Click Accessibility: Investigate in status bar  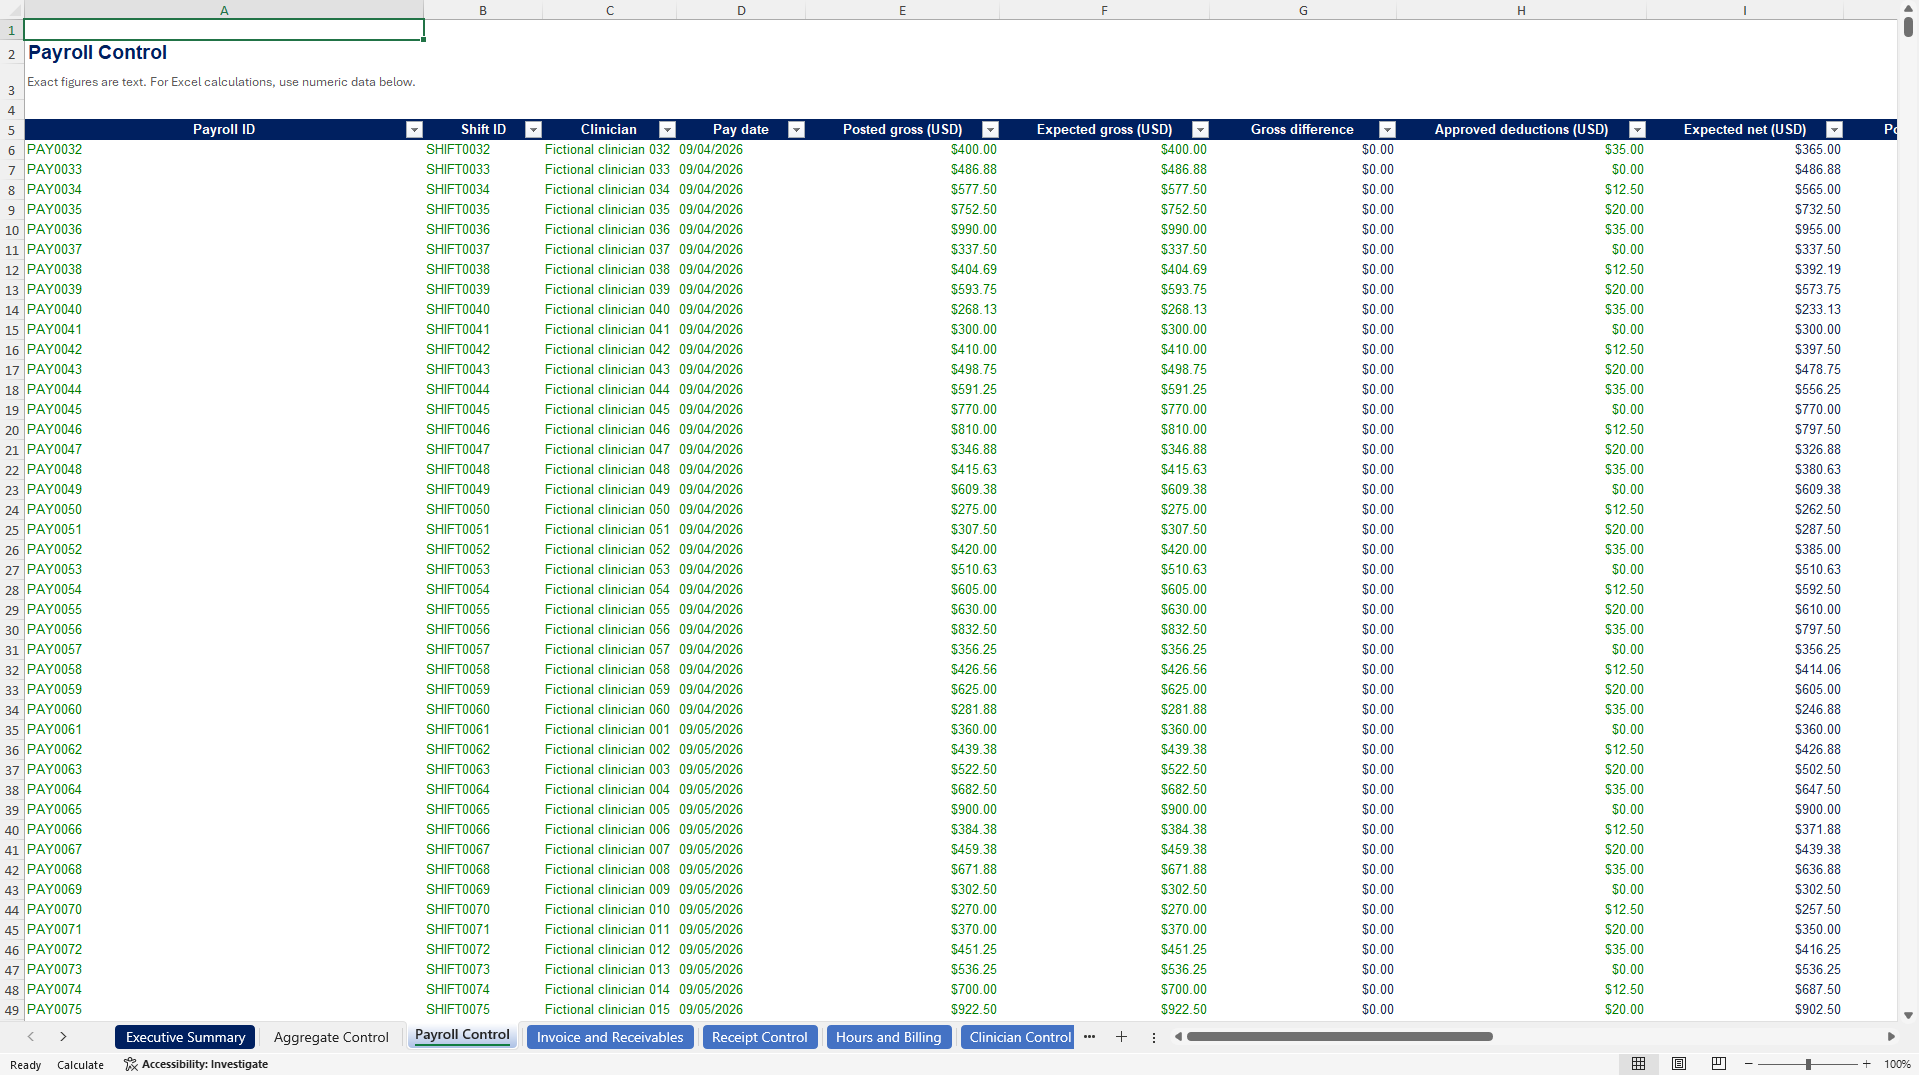pos(196,1064)
